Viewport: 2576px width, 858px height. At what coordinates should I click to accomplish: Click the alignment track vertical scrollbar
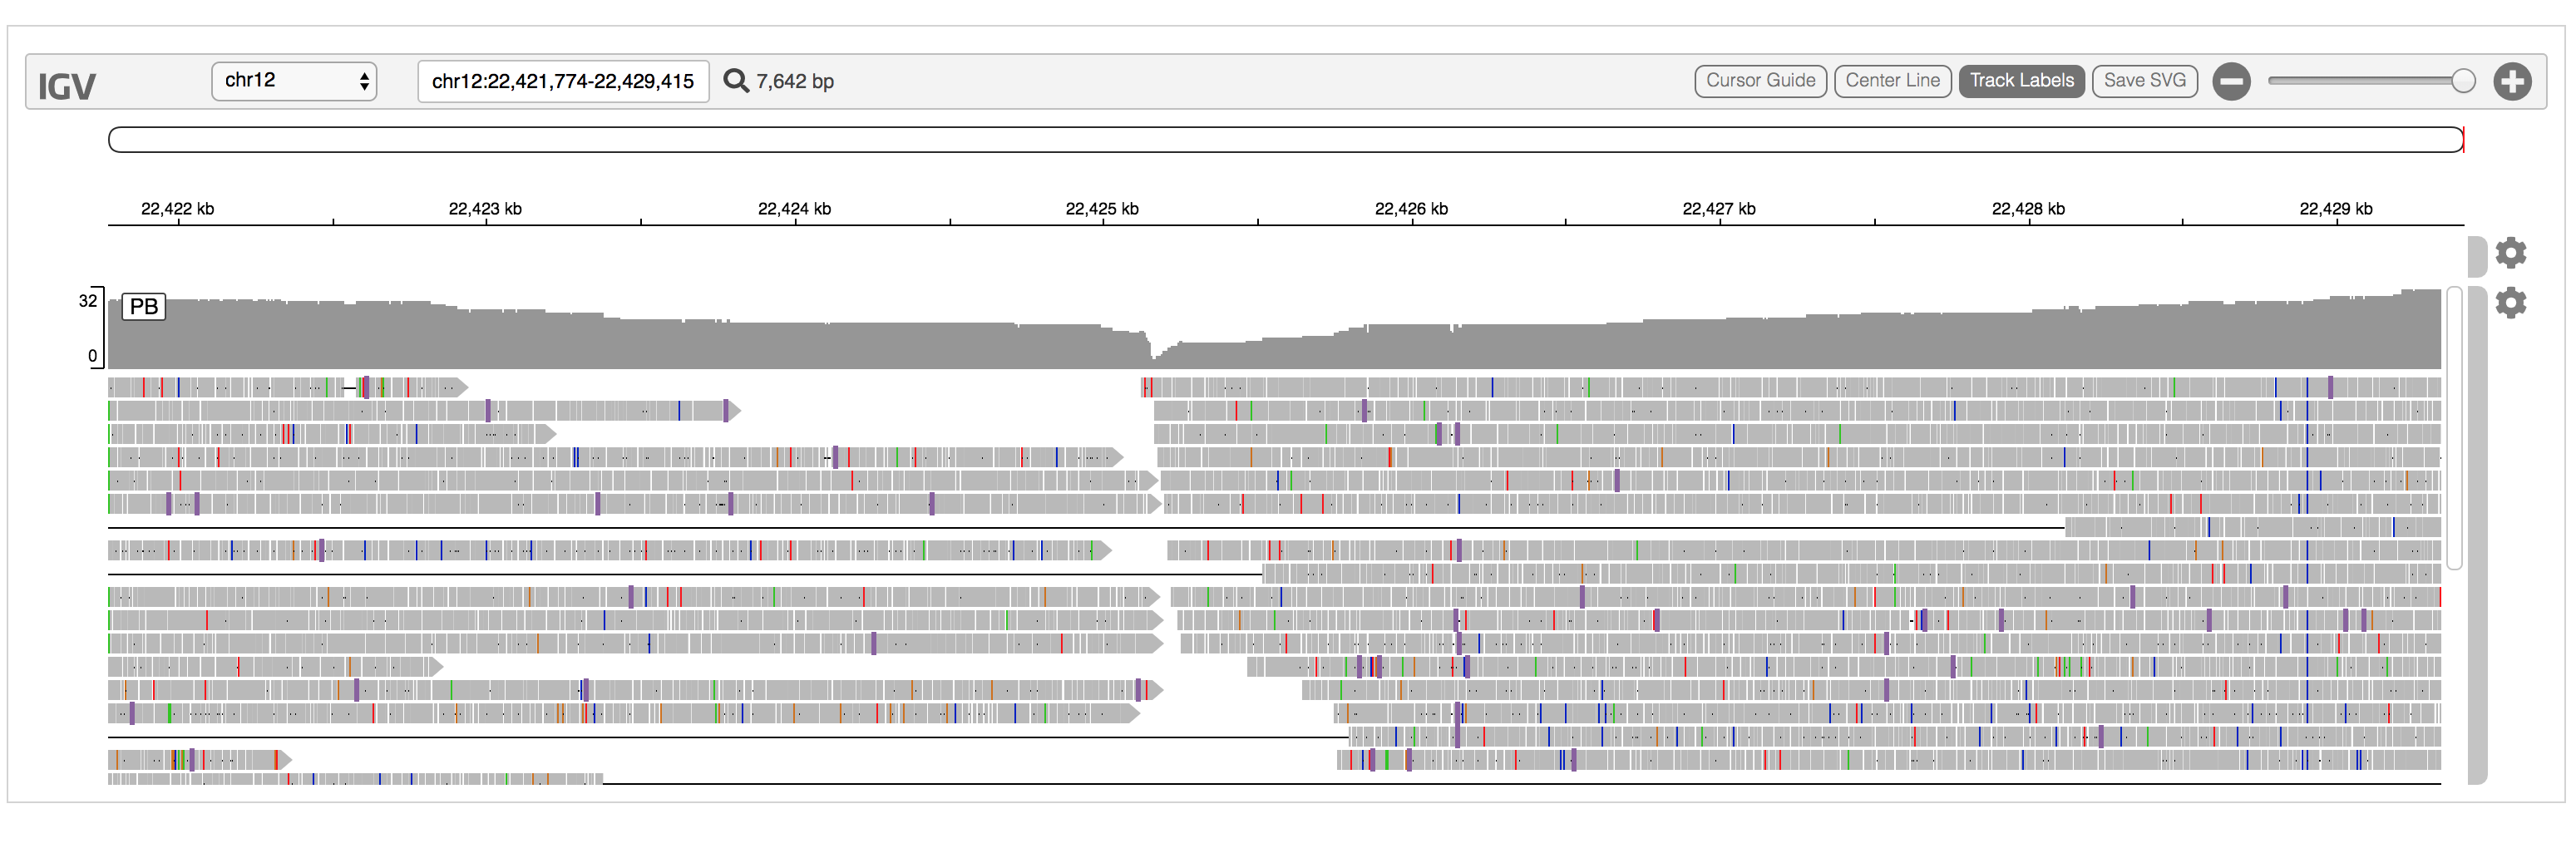2454,428
